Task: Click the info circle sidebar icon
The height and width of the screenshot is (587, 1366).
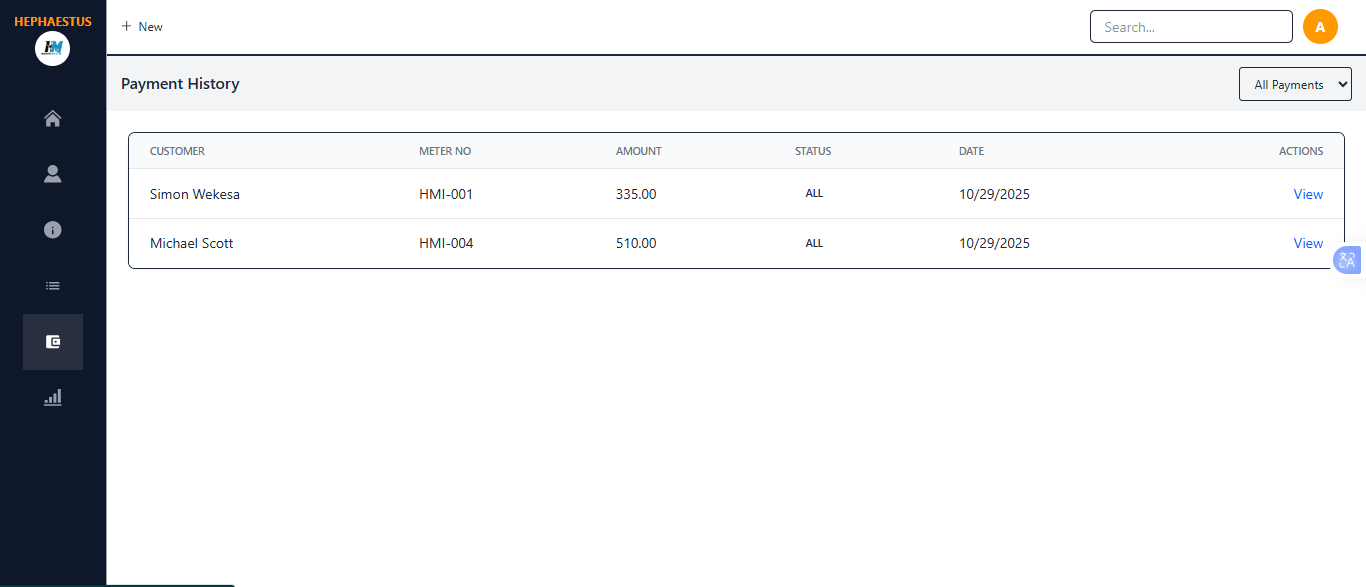Action: click(x=53, y=230)
